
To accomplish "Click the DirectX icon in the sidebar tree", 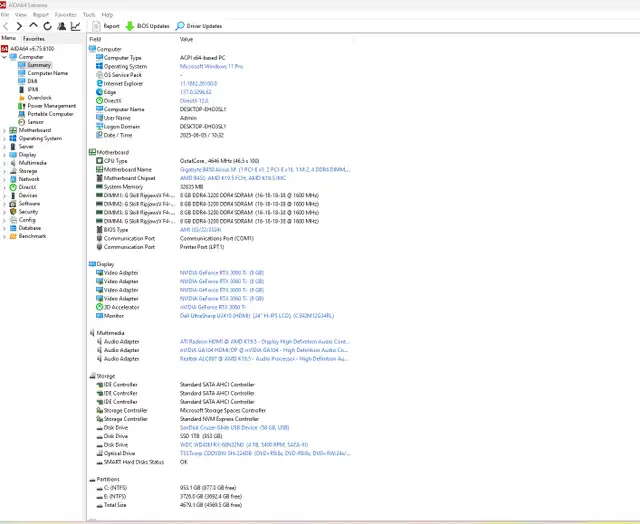I will pos(13,187).
